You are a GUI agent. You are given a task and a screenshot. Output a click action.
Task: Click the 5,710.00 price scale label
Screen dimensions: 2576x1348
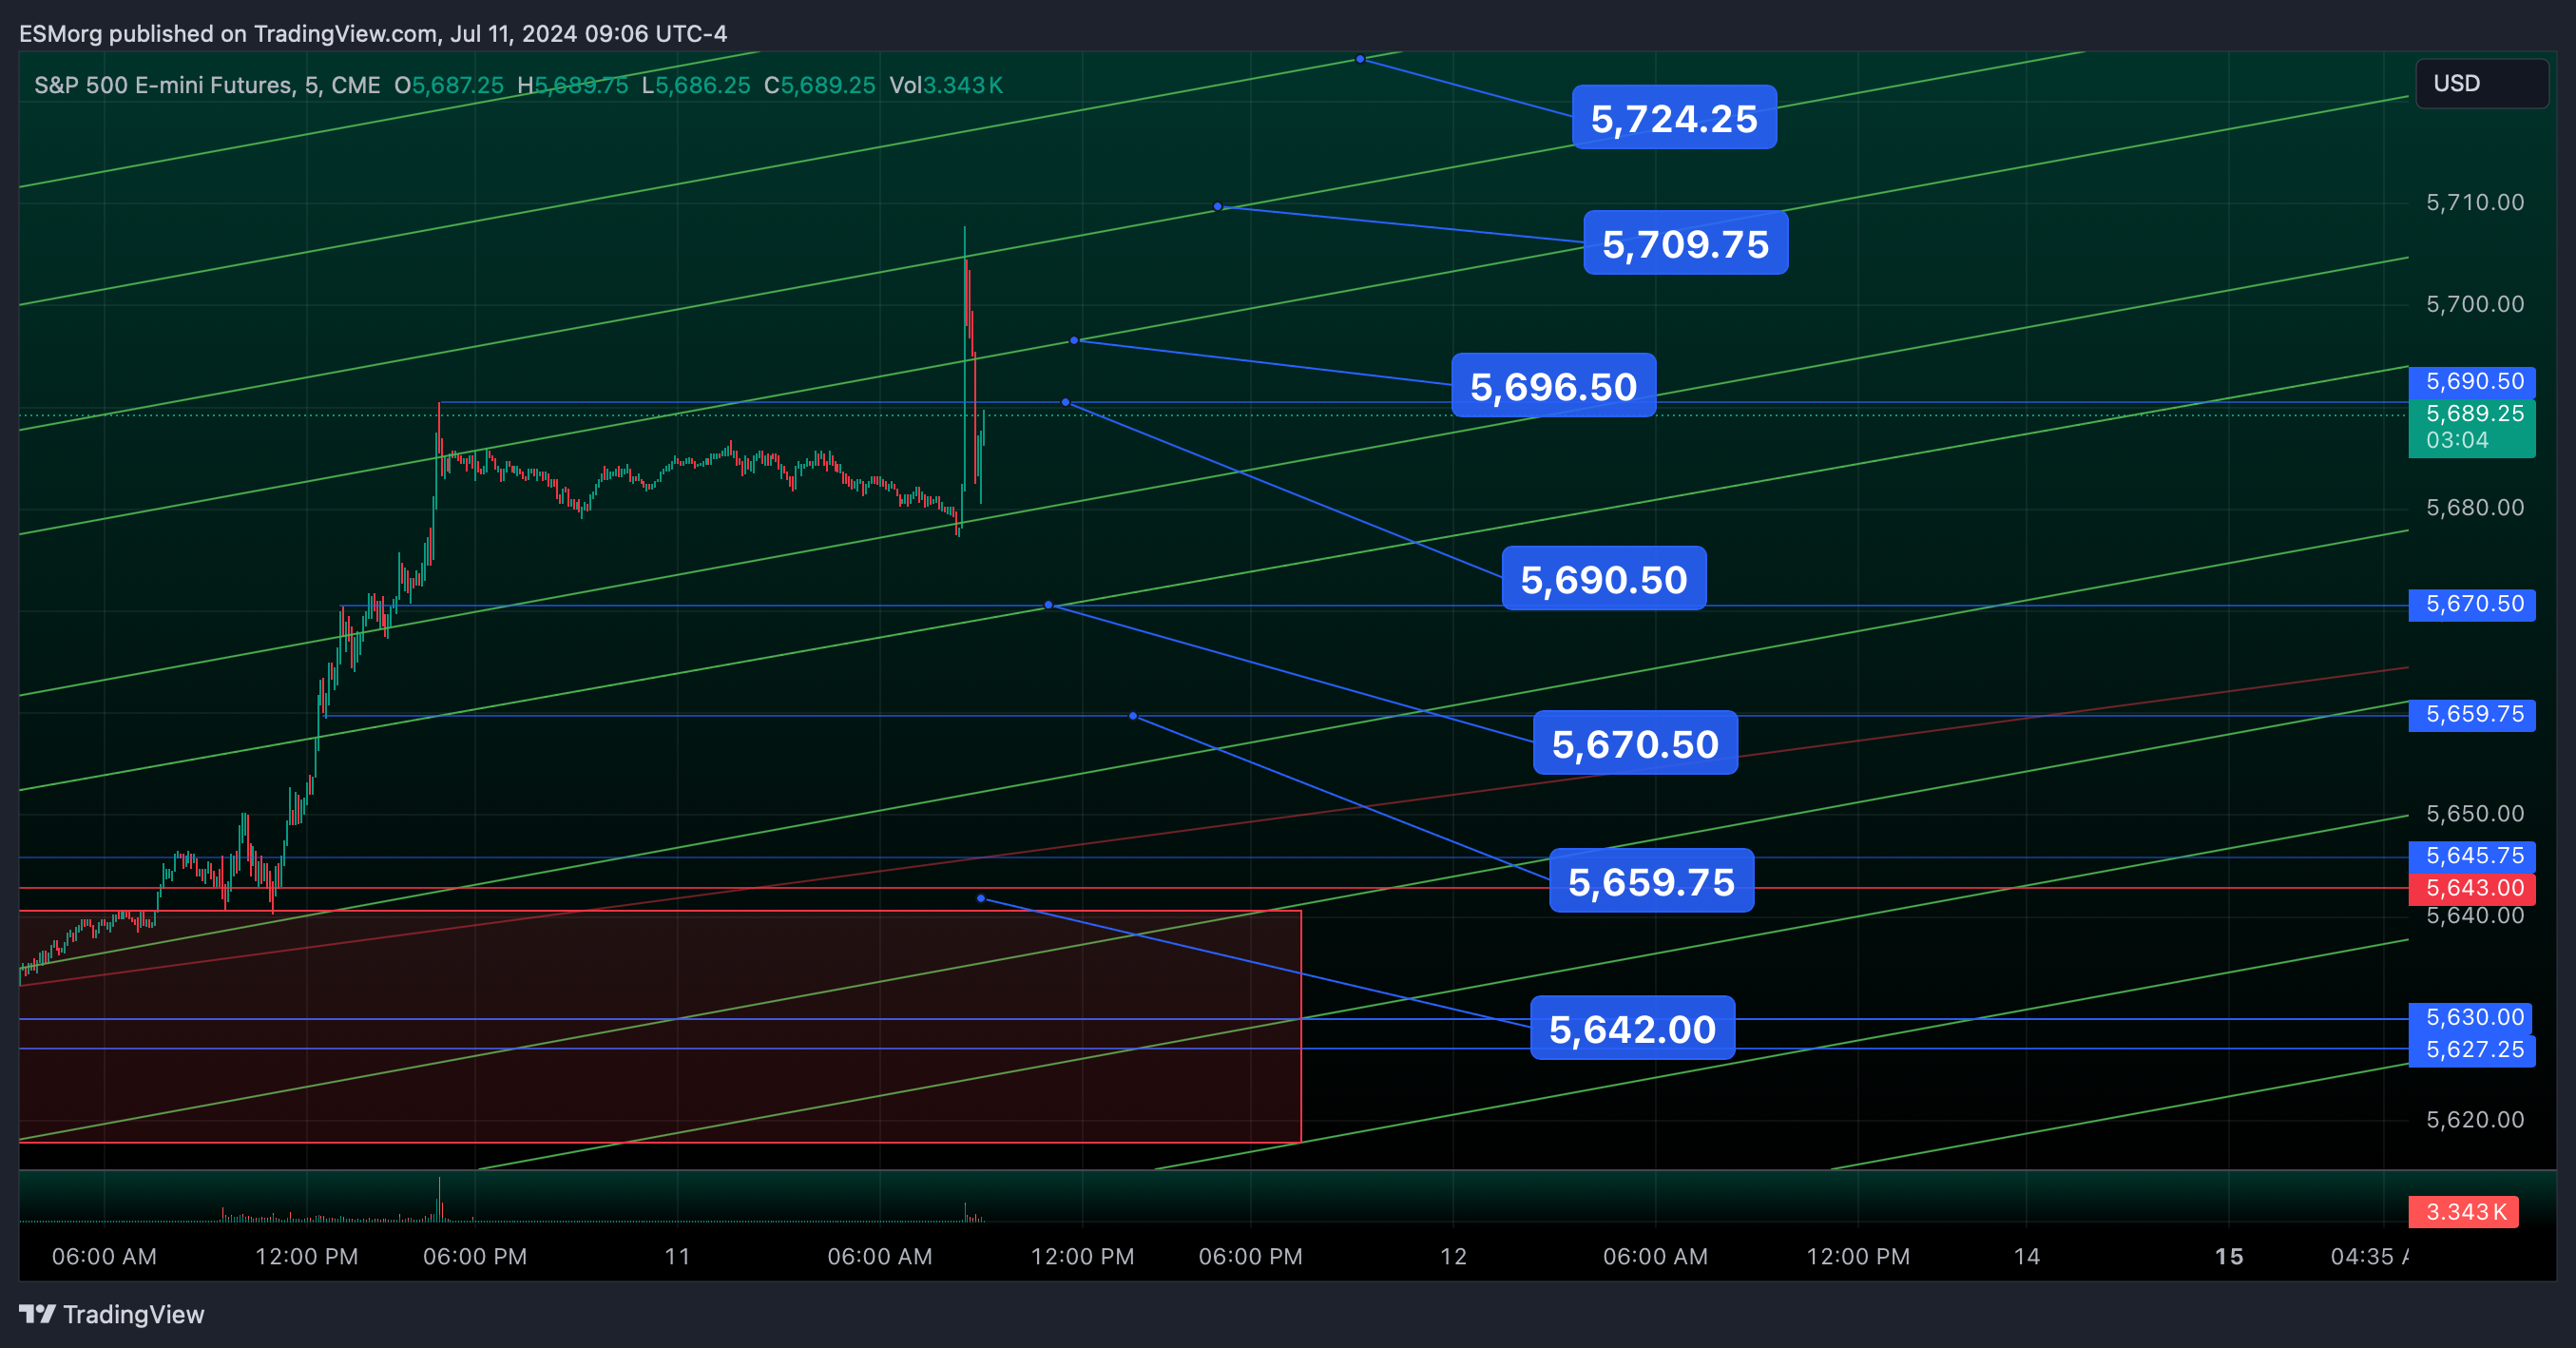[2475, 203]
